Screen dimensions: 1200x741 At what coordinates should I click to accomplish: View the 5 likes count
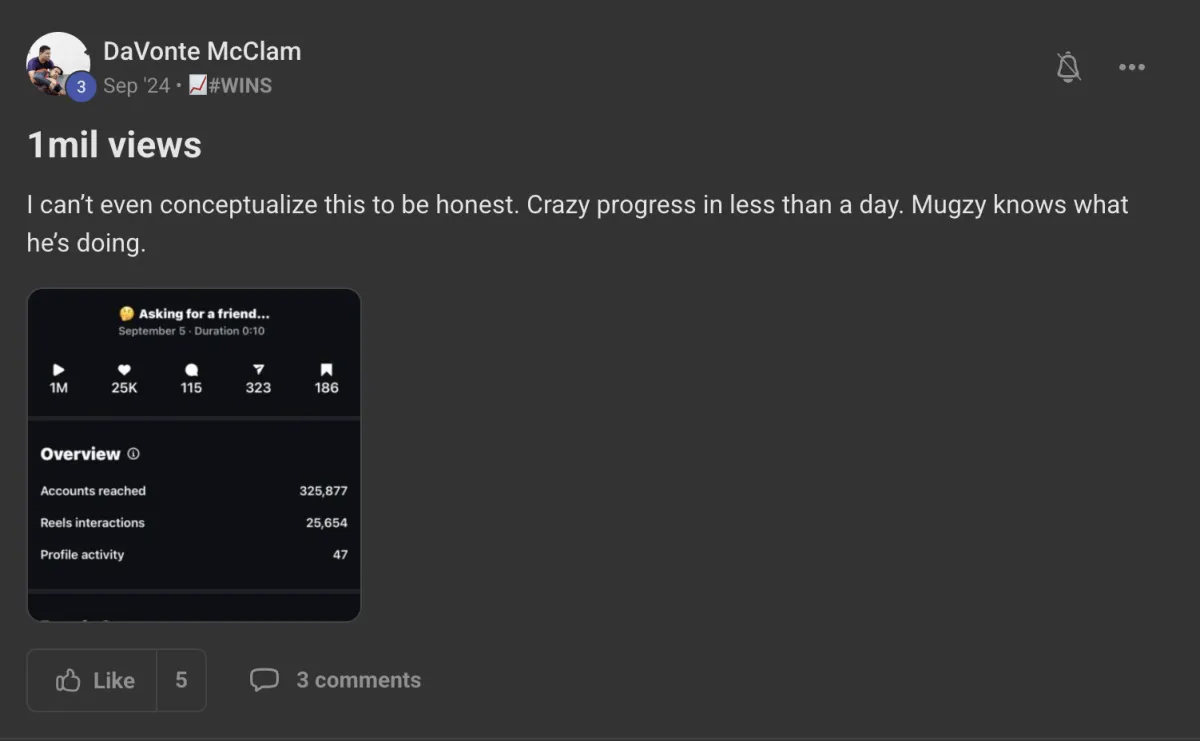pos(181,680)
